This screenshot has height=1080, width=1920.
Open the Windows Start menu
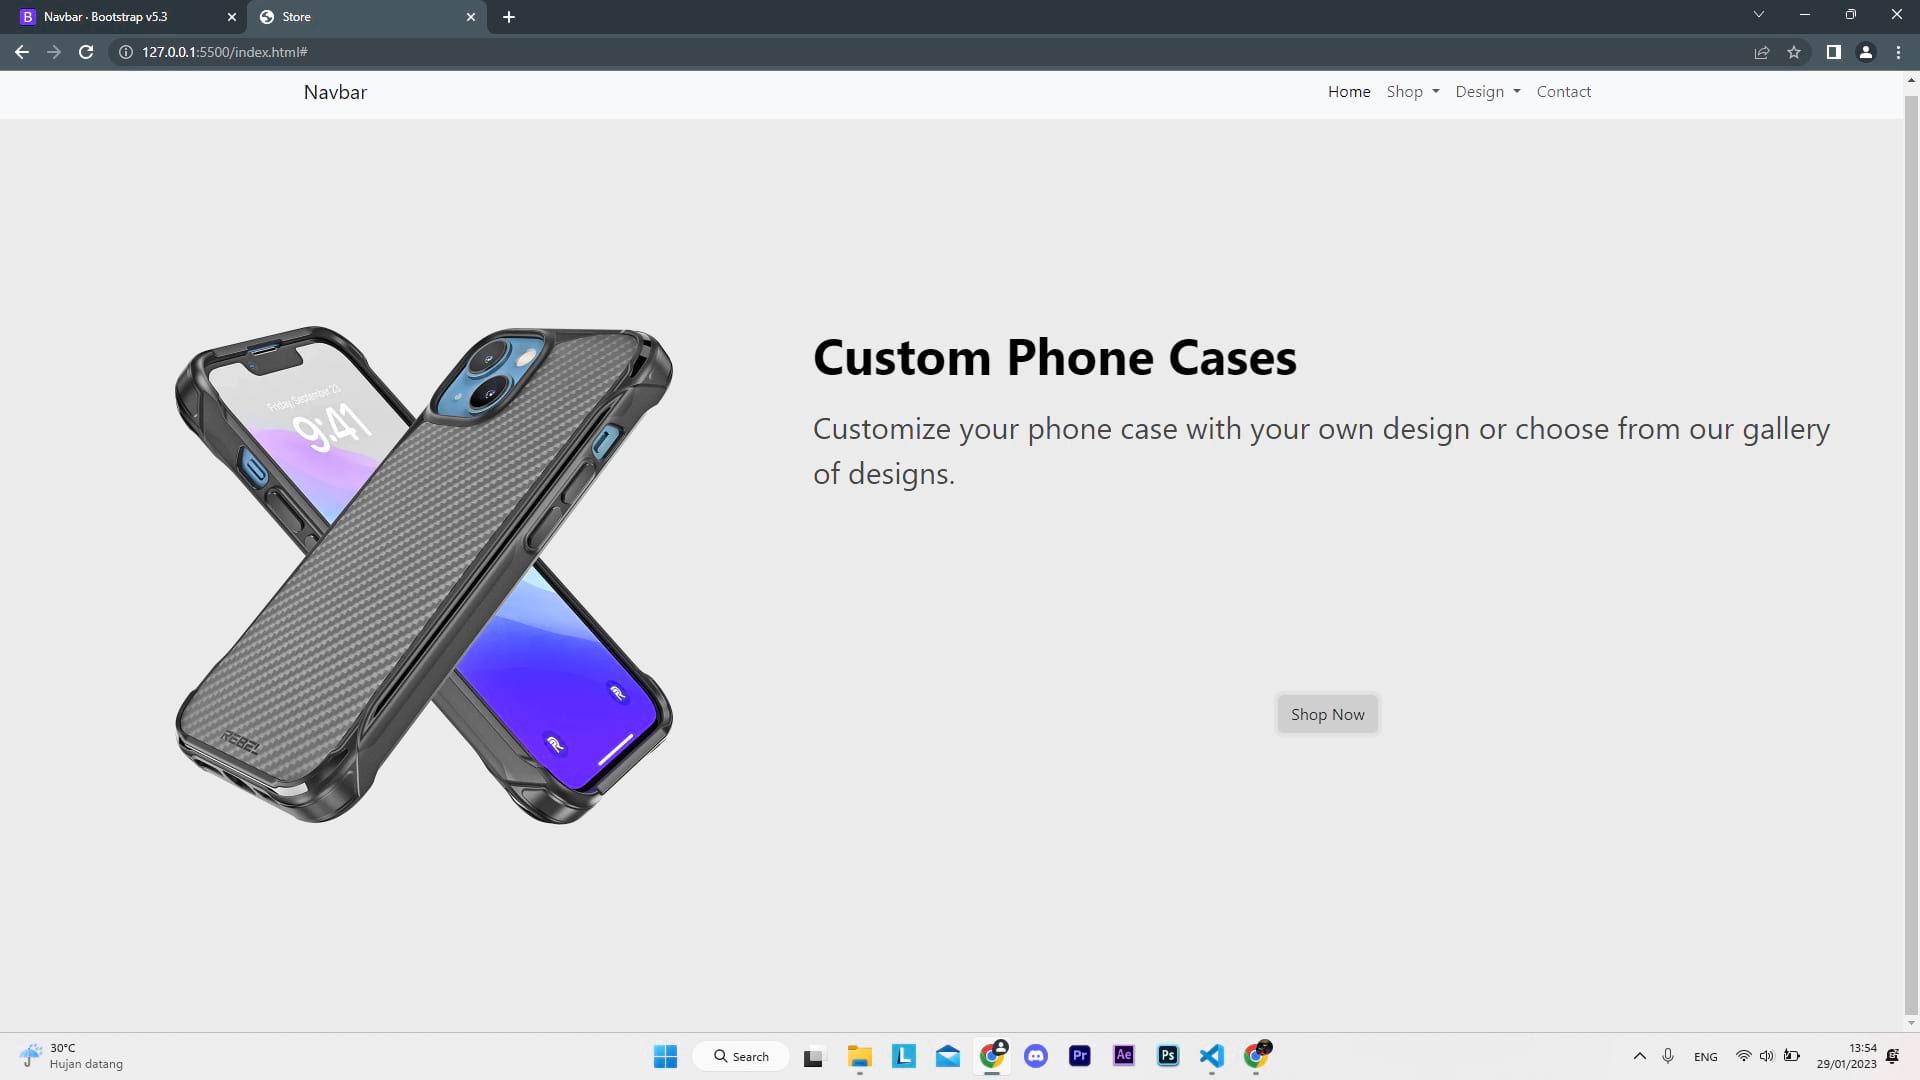[x=665, y=1056]
